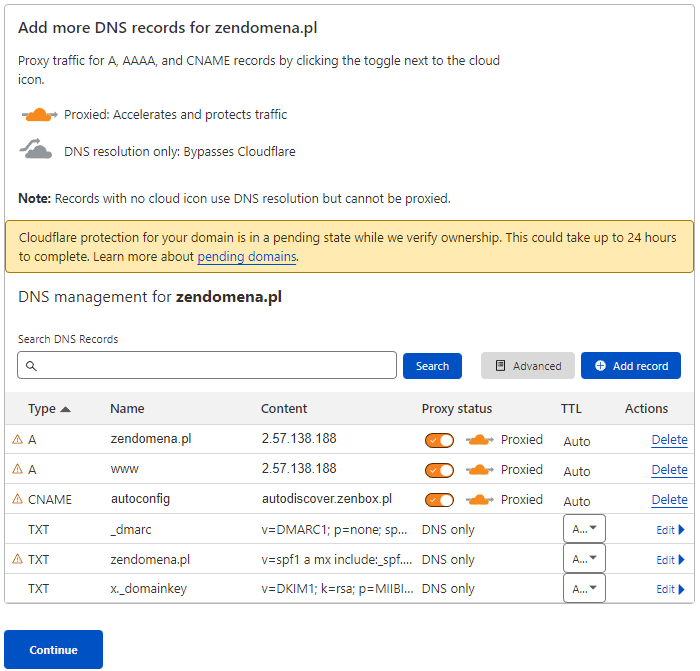Click the orange Proxied cloud icon in the legend
The height and width of the screenshot is (671, 700).
tap(39, 115)
